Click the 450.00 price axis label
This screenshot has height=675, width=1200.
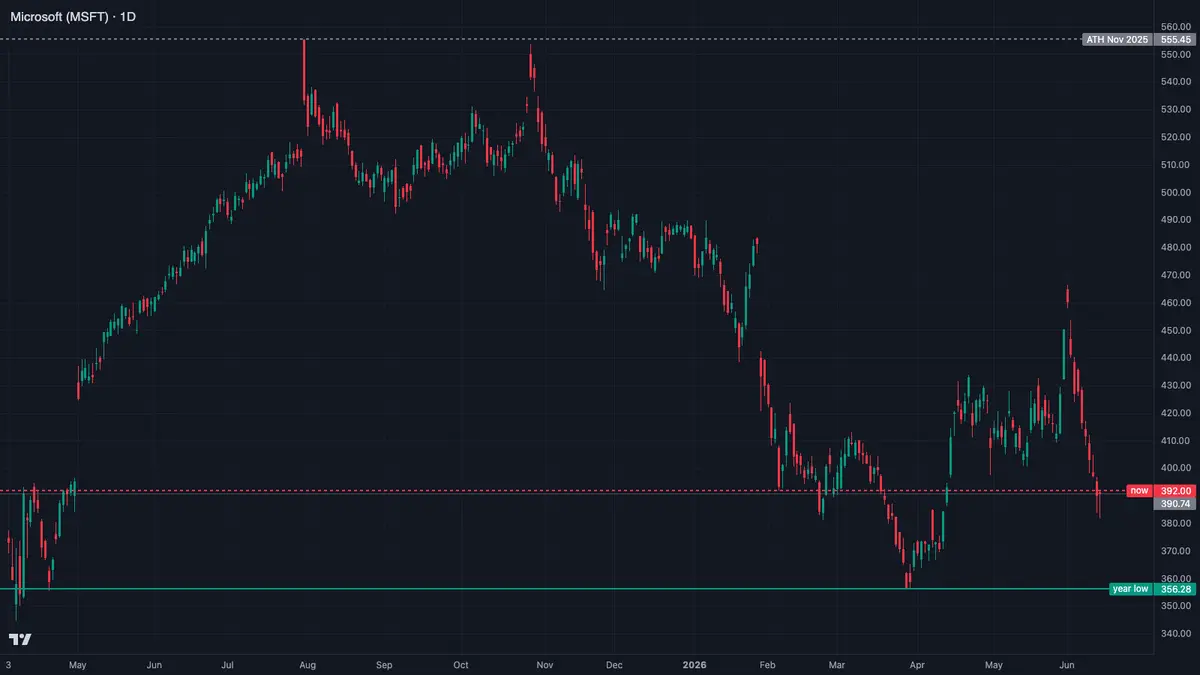[x=1176, y=330]
